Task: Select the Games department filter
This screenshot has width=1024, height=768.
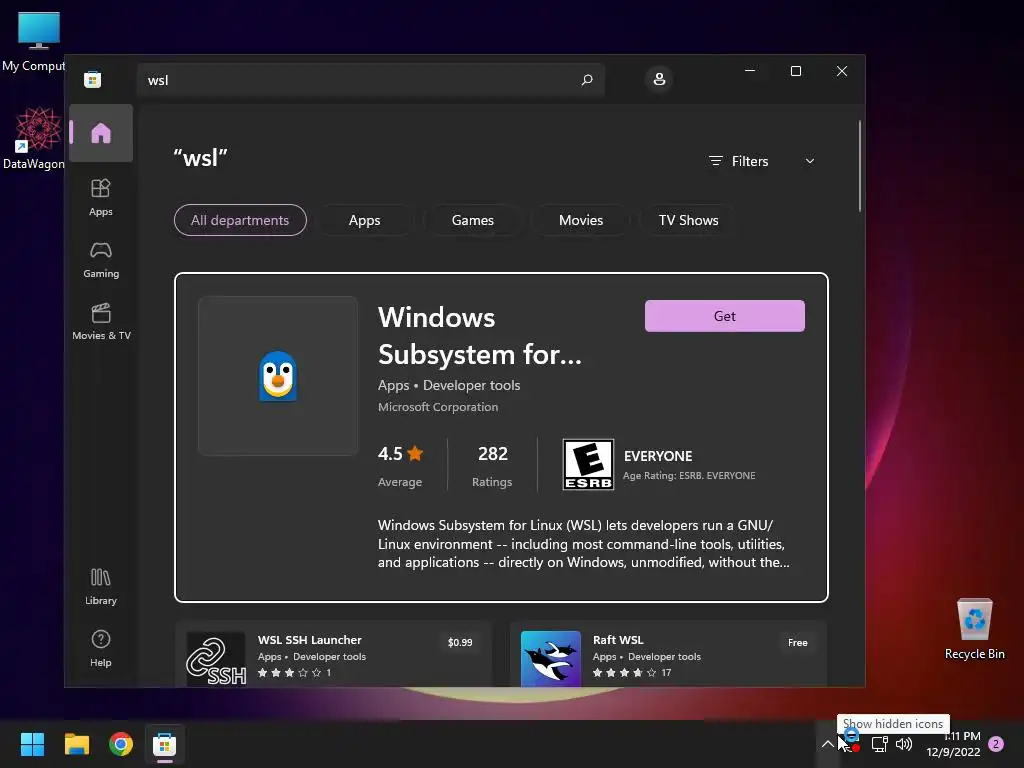Action: click(473, 220)
